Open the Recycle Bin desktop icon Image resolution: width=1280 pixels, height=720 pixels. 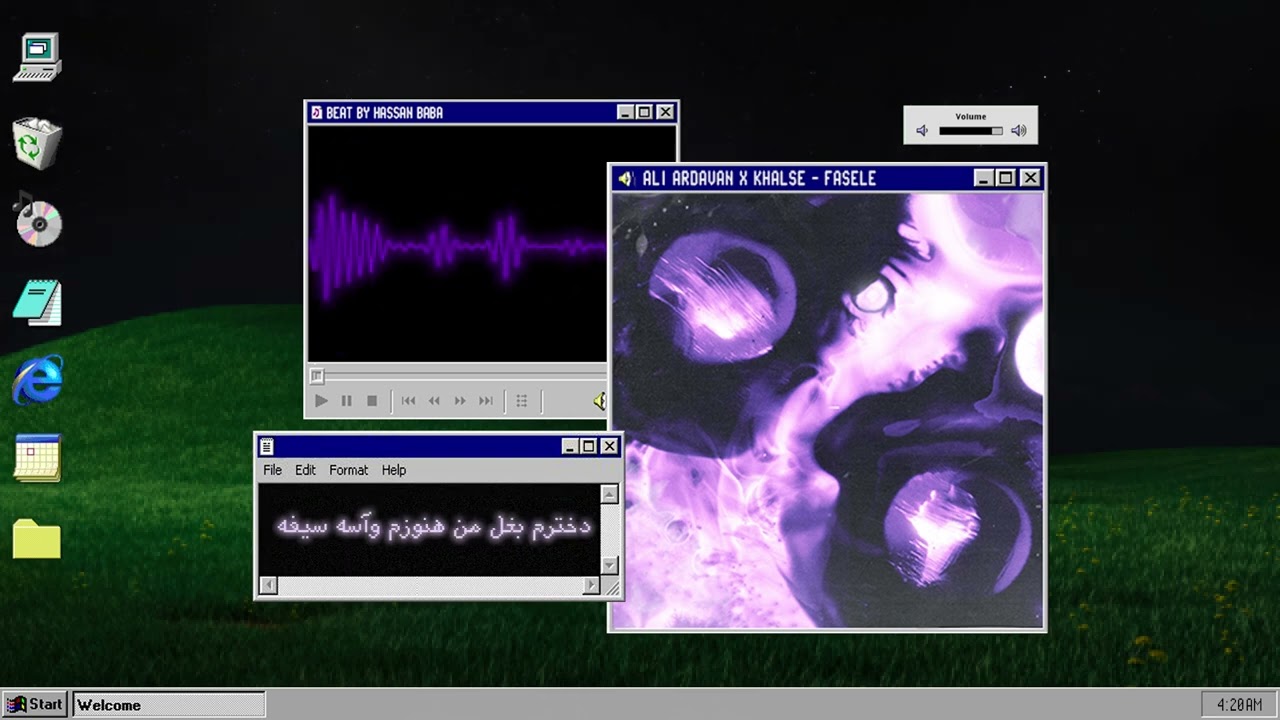tap(37, 143)
